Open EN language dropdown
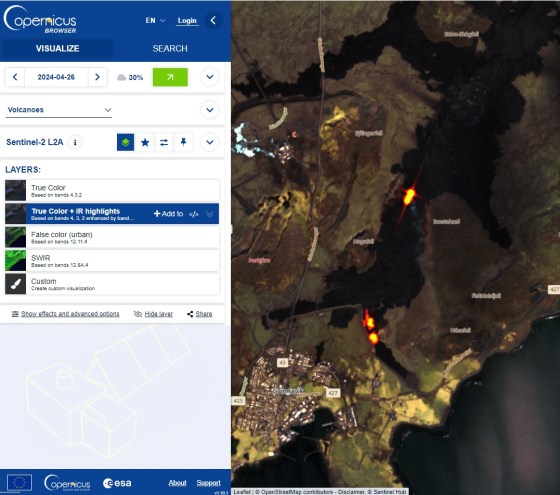 [155, 21]
